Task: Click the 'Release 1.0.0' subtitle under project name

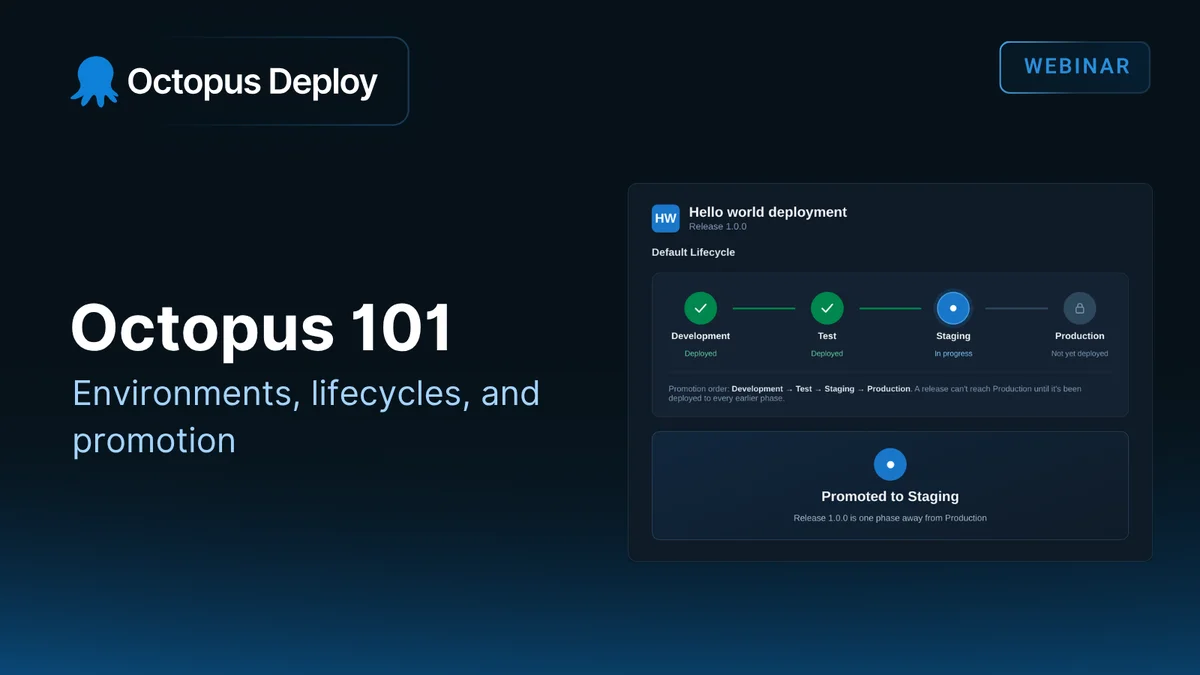Action: (x=718, y=227)
